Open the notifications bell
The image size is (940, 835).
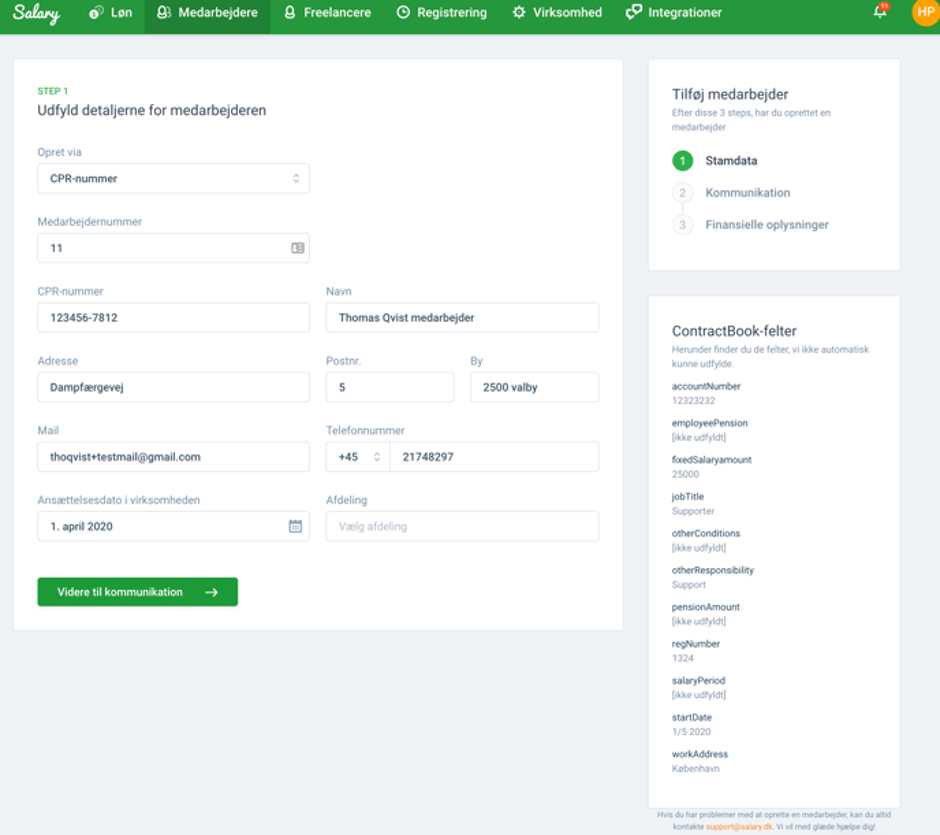880,11
